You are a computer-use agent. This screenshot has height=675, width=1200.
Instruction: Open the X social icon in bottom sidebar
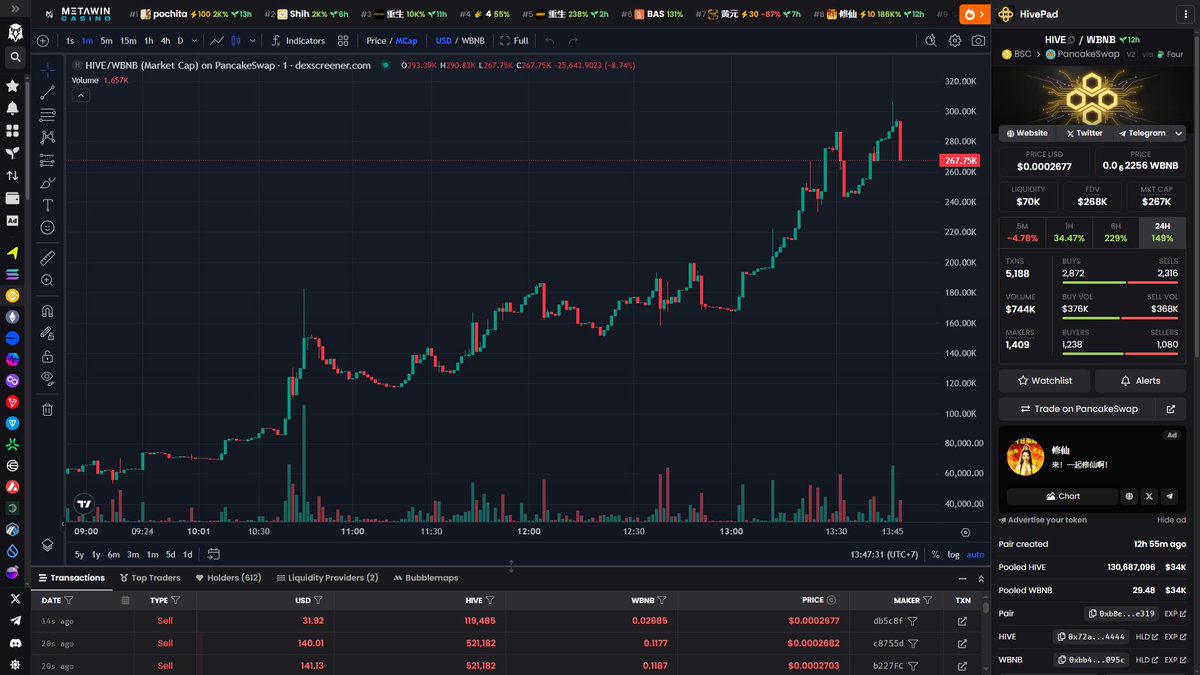(14, 599)
